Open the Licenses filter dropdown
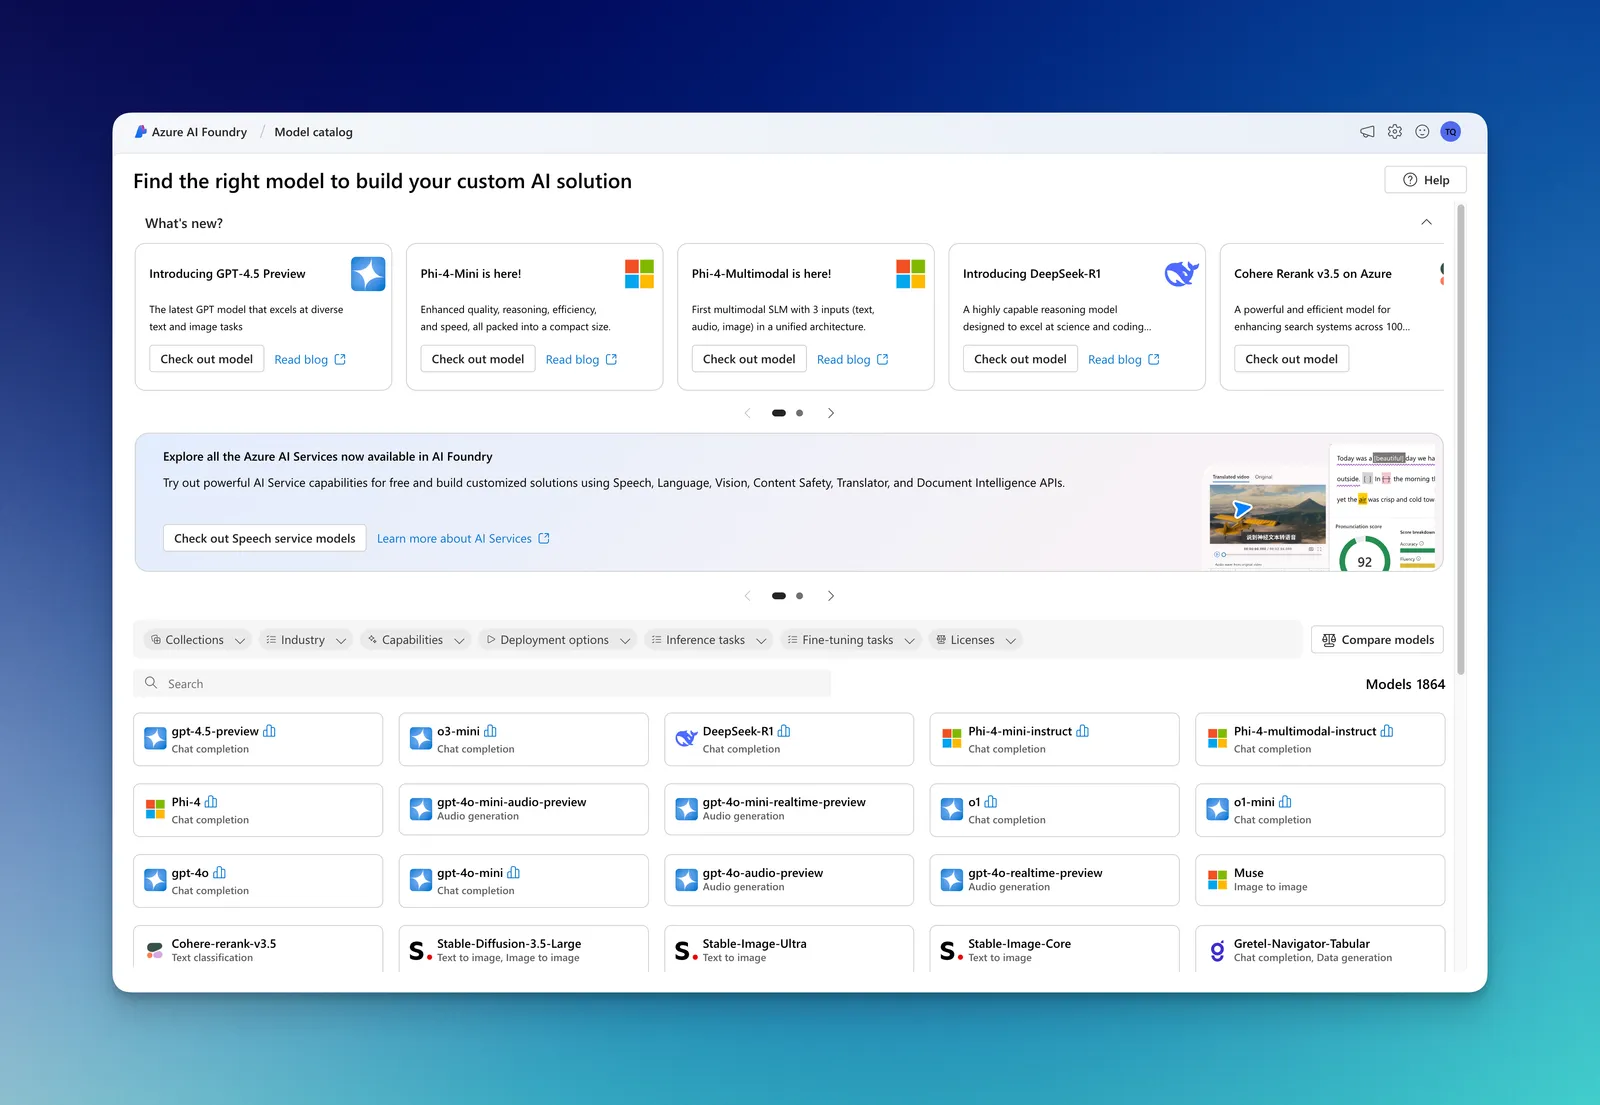1600x1105 pixels. click(x=976, y=640)
